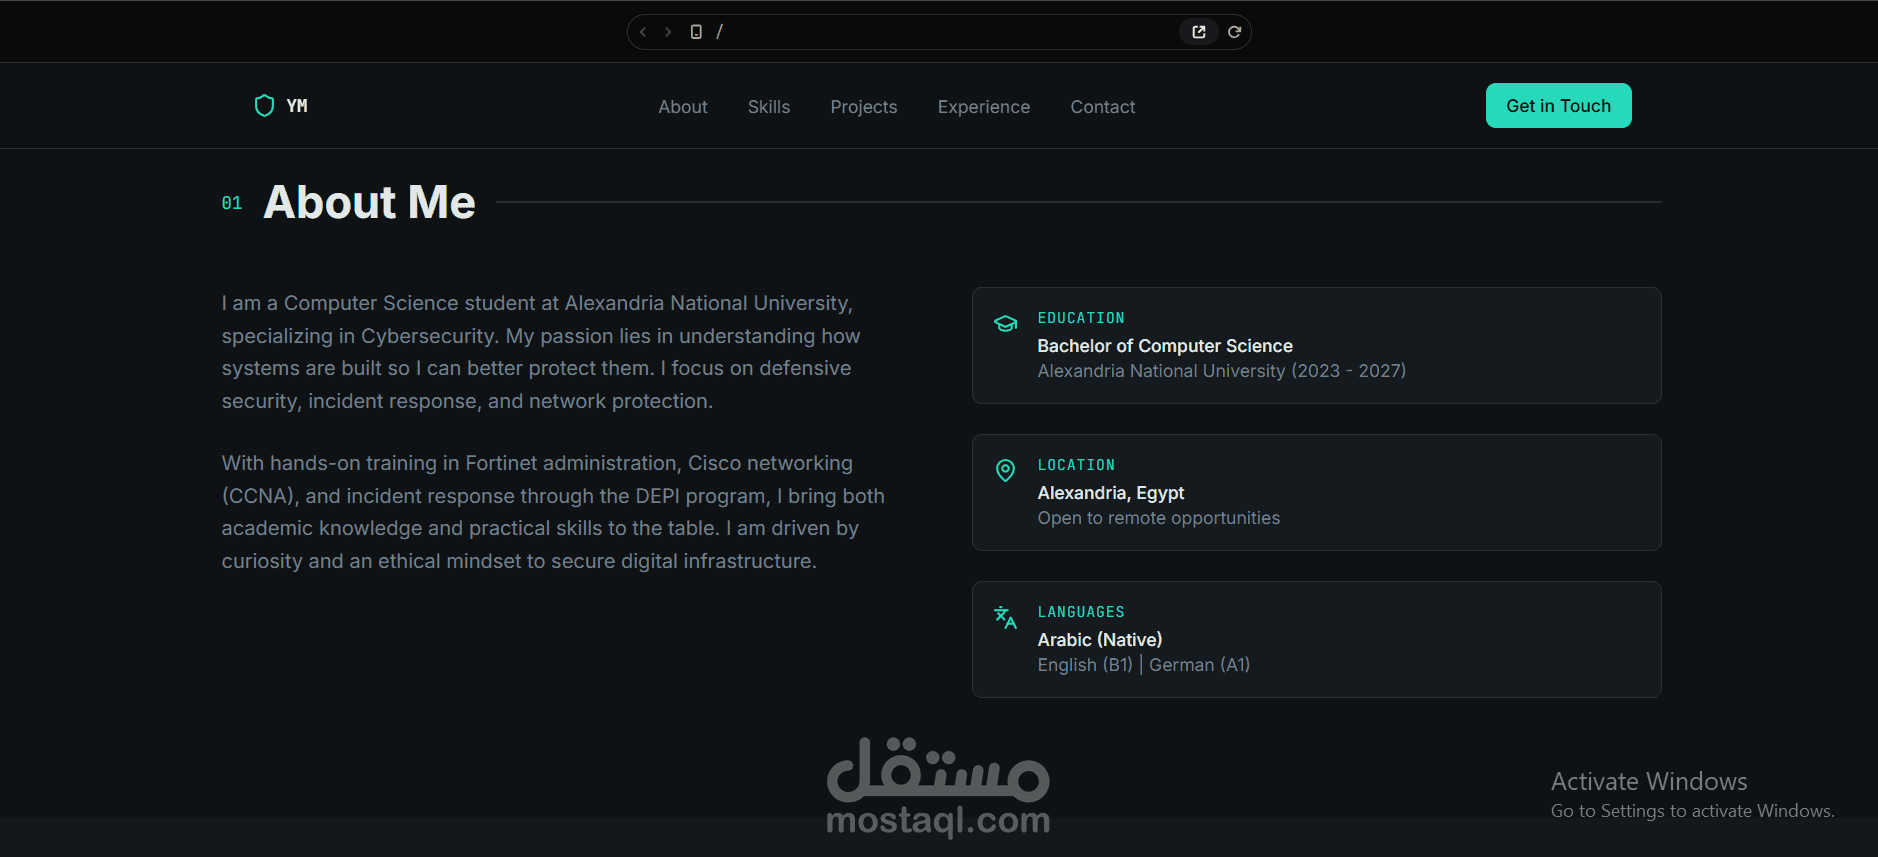Click the address bar URL field

coord(940,32)
